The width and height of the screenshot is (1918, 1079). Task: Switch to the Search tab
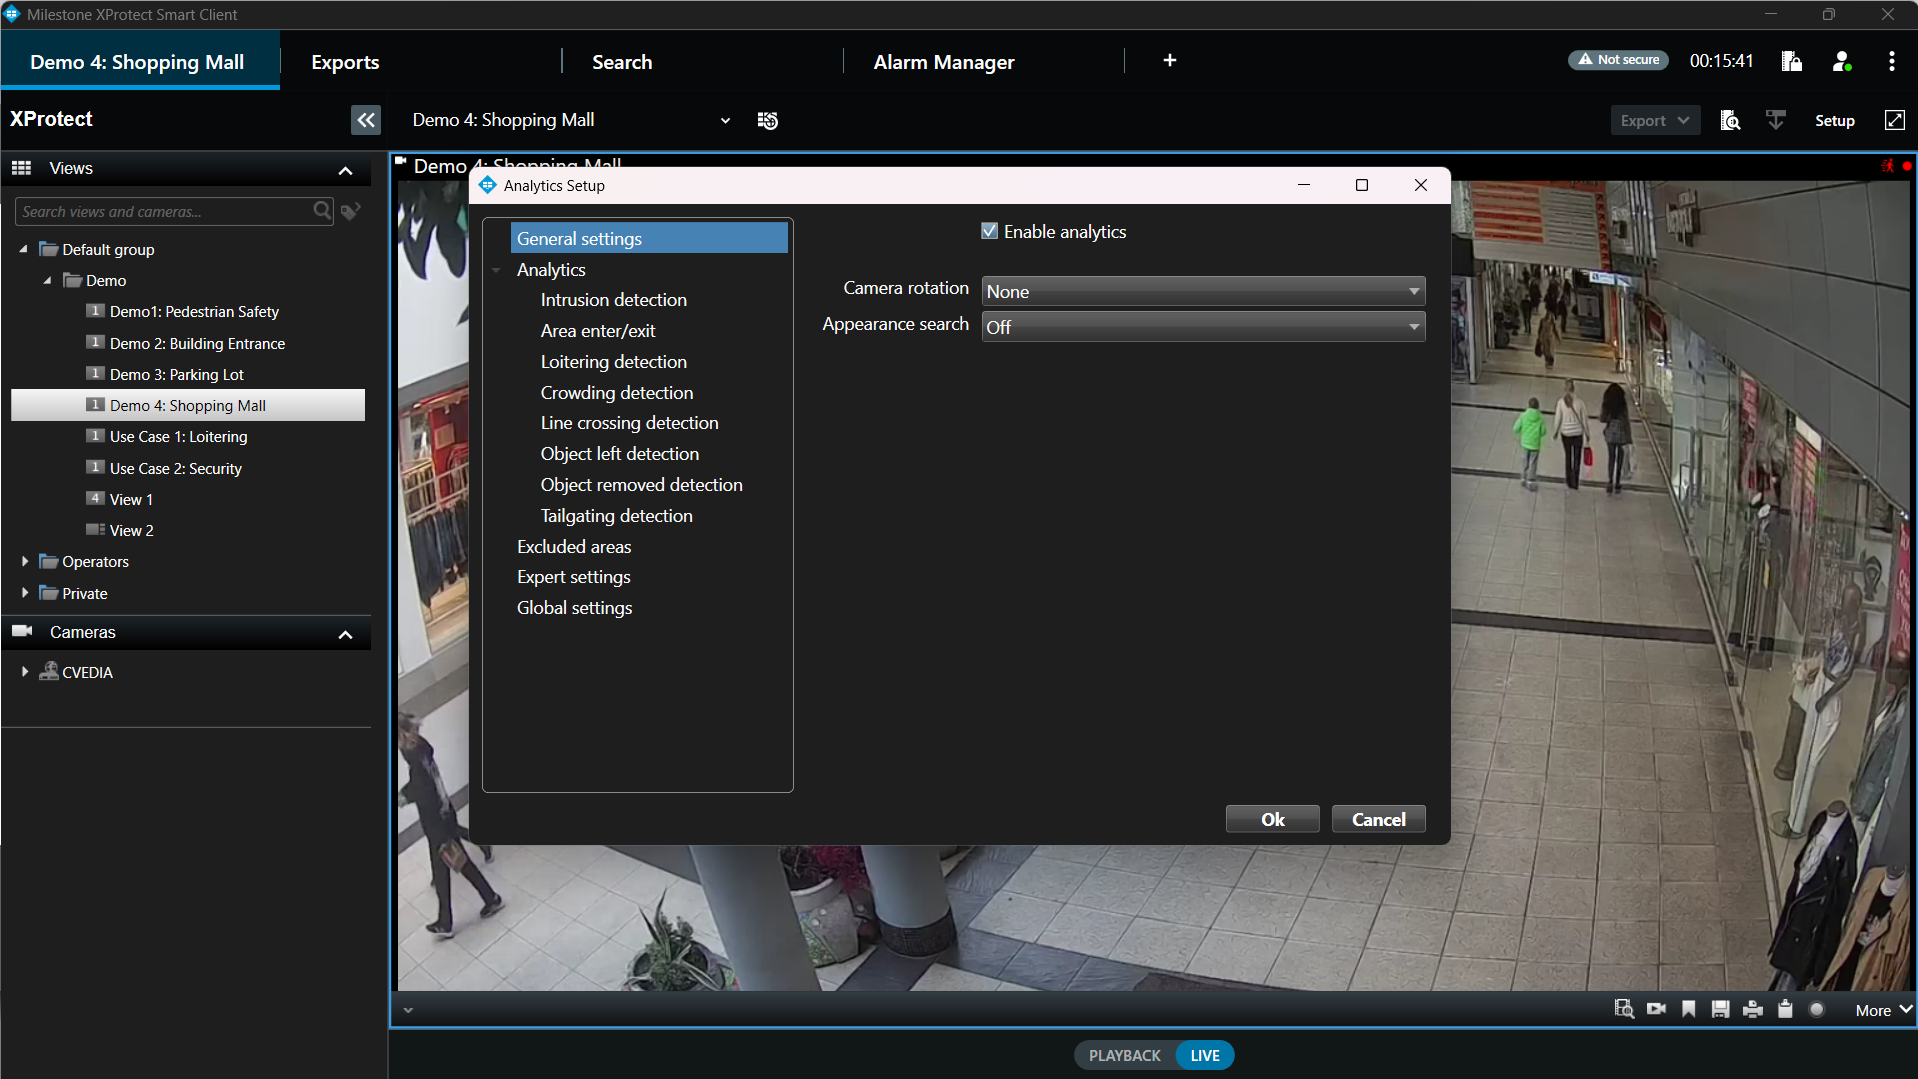[x=622, y=62]
